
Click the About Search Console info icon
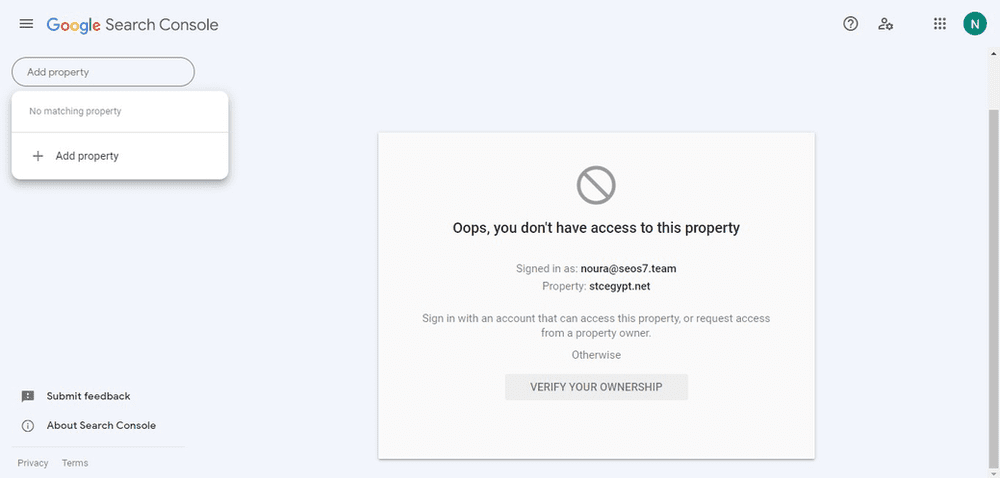coord(27,426)
